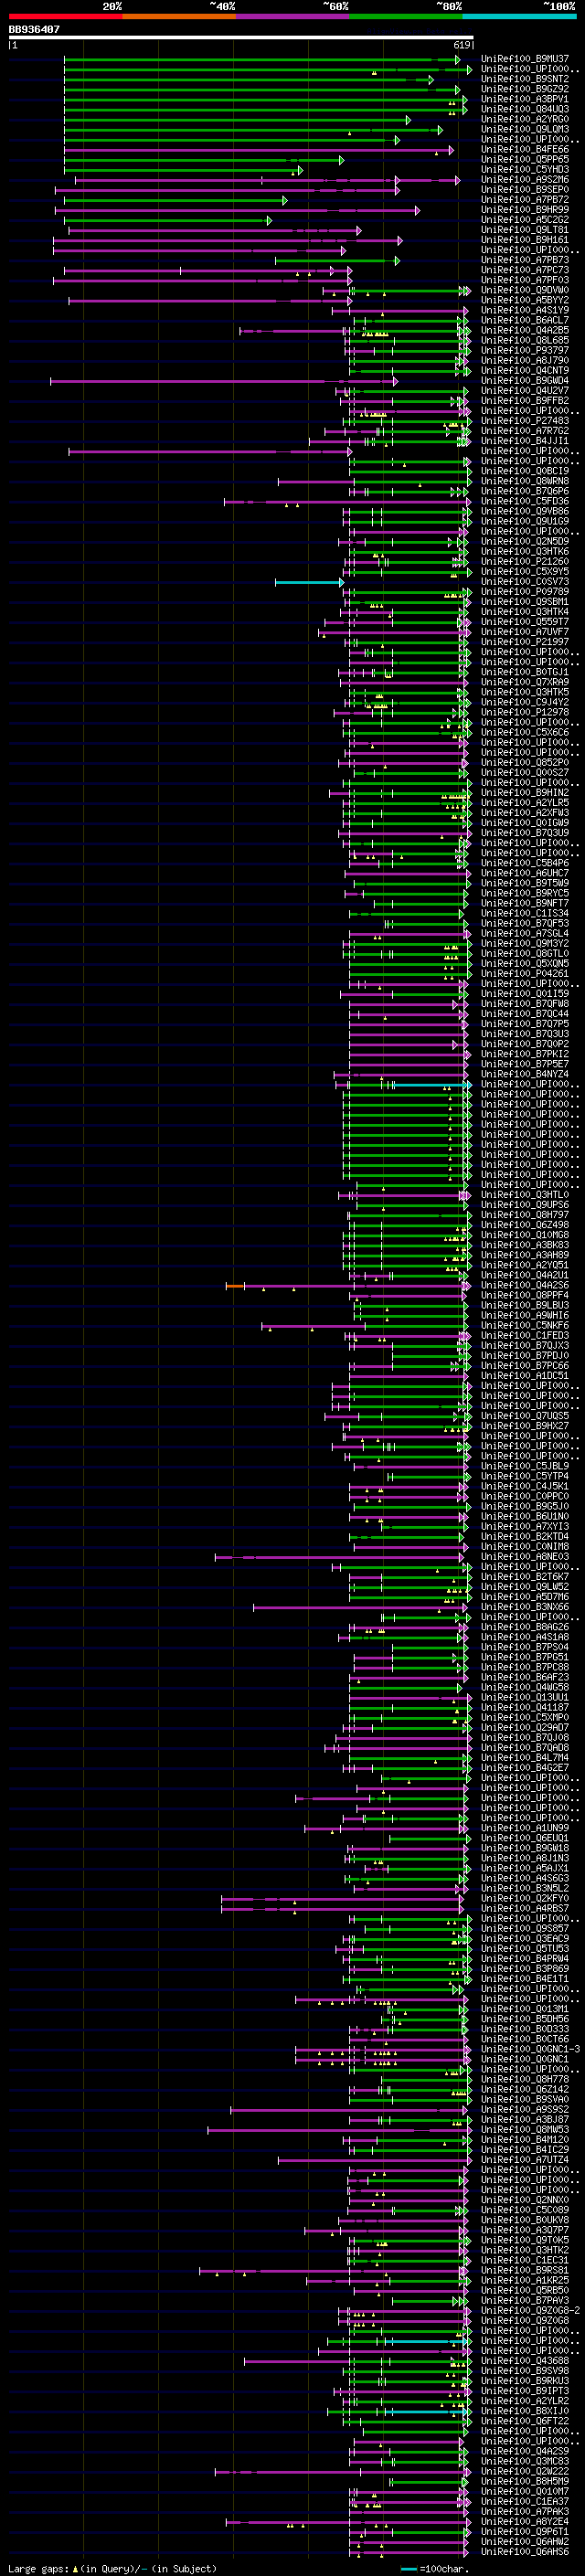Select hit label UniRef100_A7PB72
Screen dimensions: 585x2576
click(525, 200)
